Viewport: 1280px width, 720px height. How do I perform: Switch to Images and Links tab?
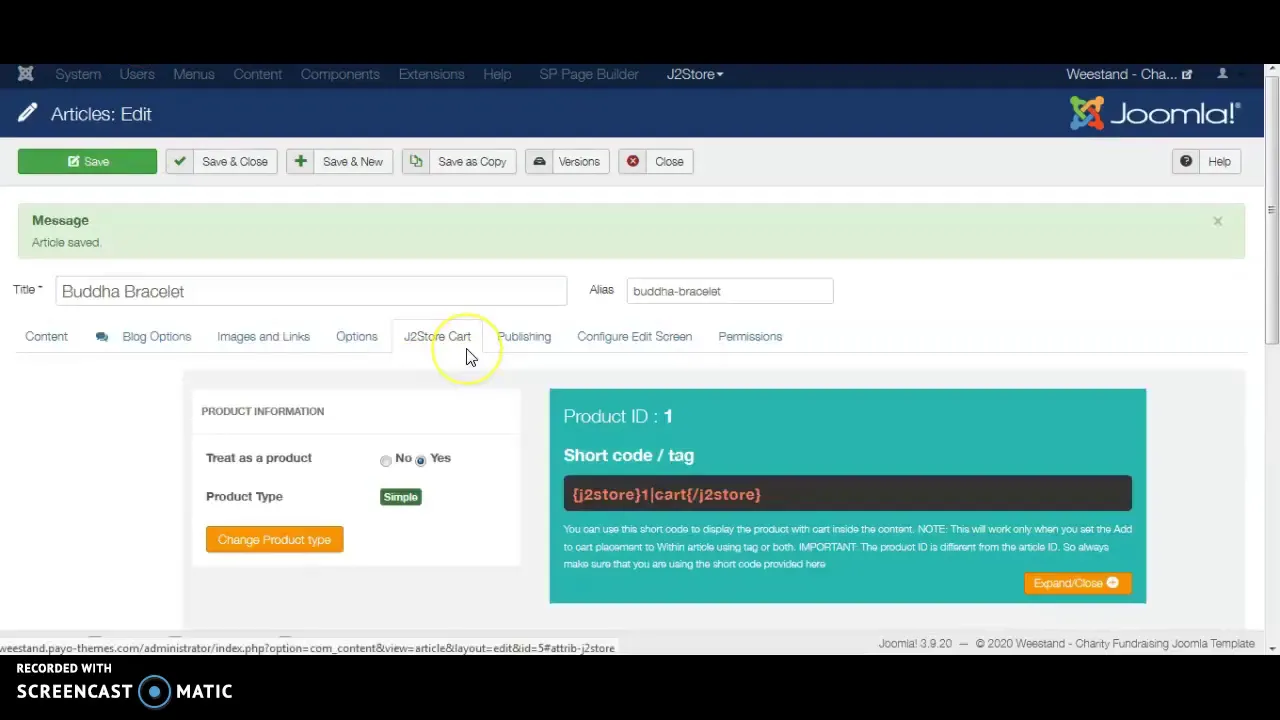(x=263, y=337)
